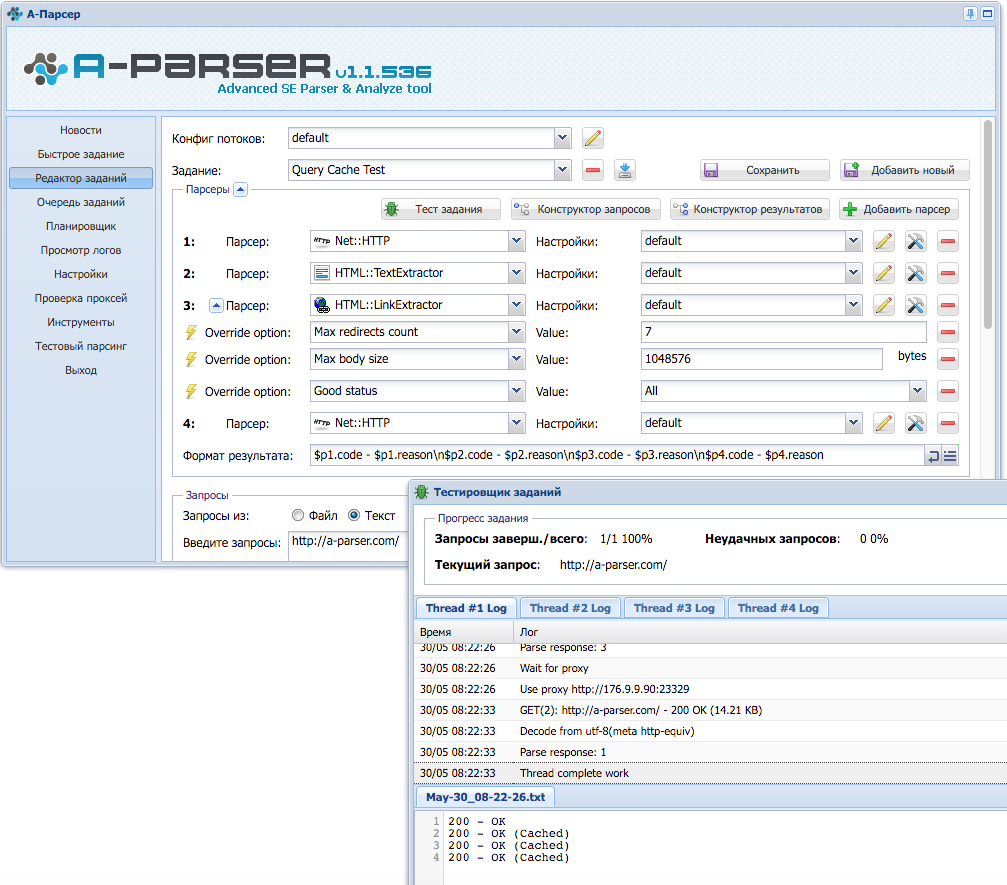The height and width of the screenshot is (885, 1007).
Task: Export the task via download icon
Action: point(625,170)
